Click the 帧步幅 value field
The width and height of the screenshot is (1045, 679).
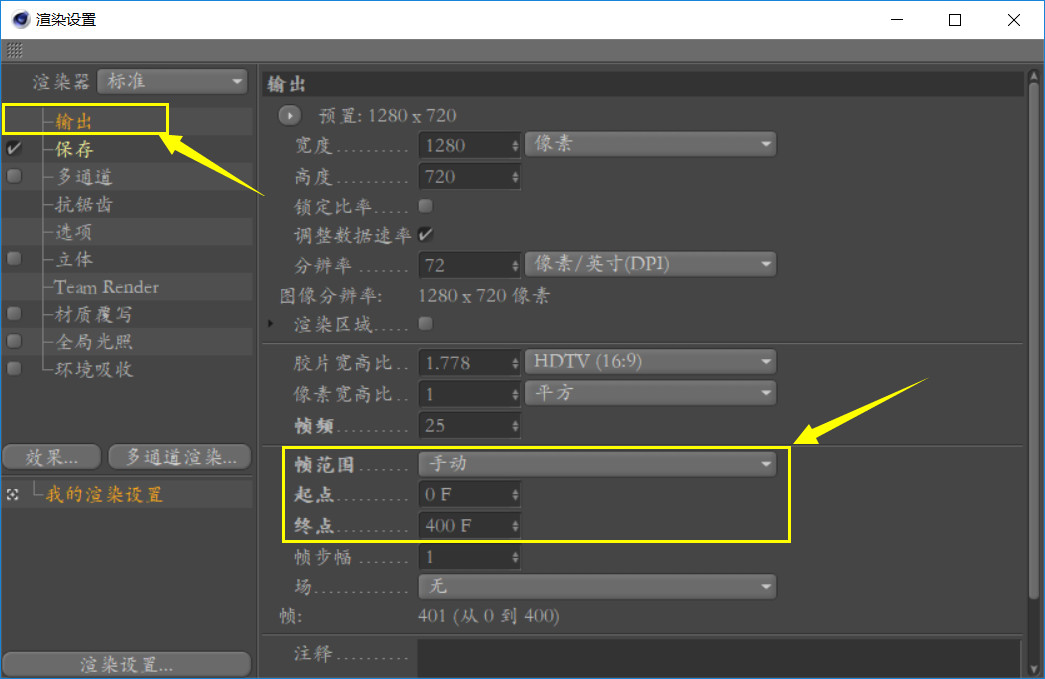coord(465,557)
